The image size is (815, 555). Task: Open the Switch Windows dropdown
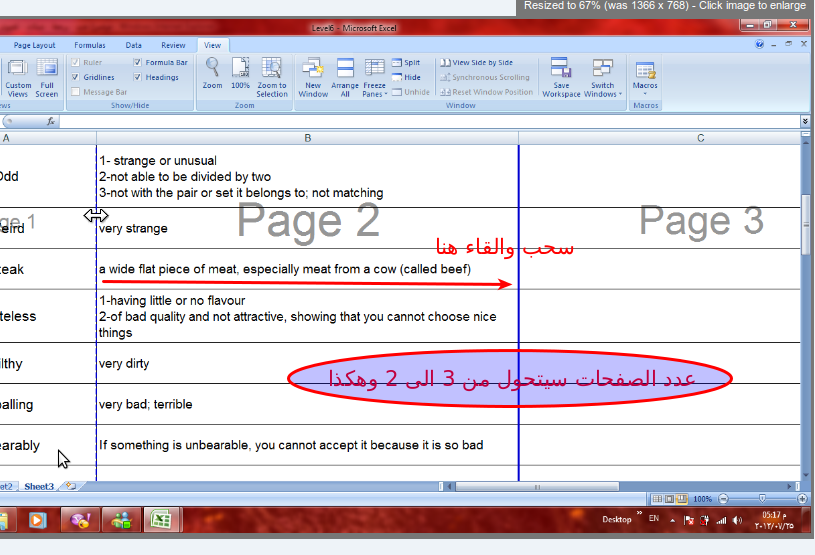[x=602, y=77]
